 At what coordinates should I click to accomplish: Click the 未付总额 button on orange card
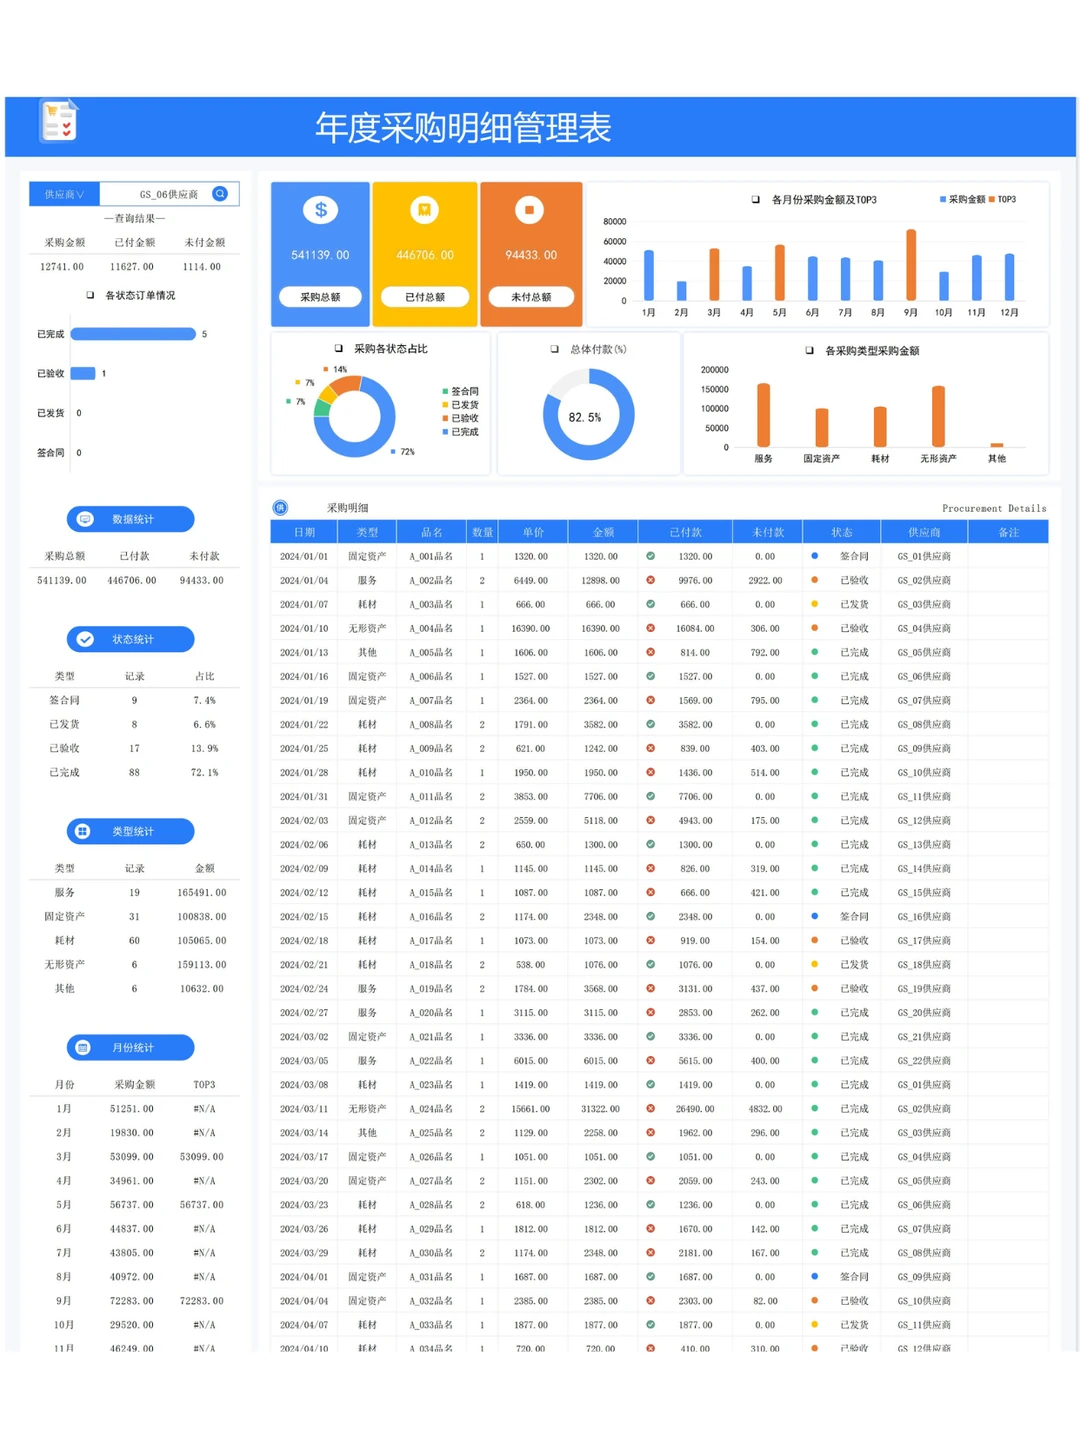[531, 297]
